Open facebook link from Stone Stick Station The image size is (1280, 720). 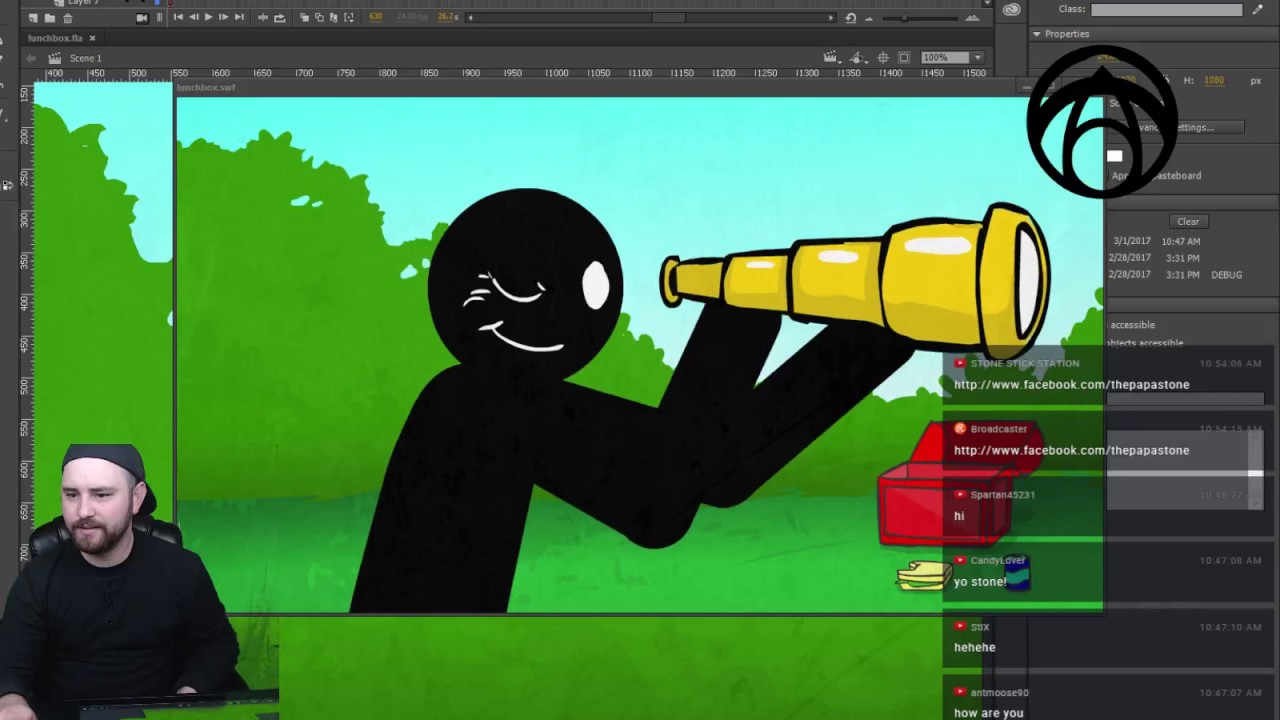(1071, 384)
